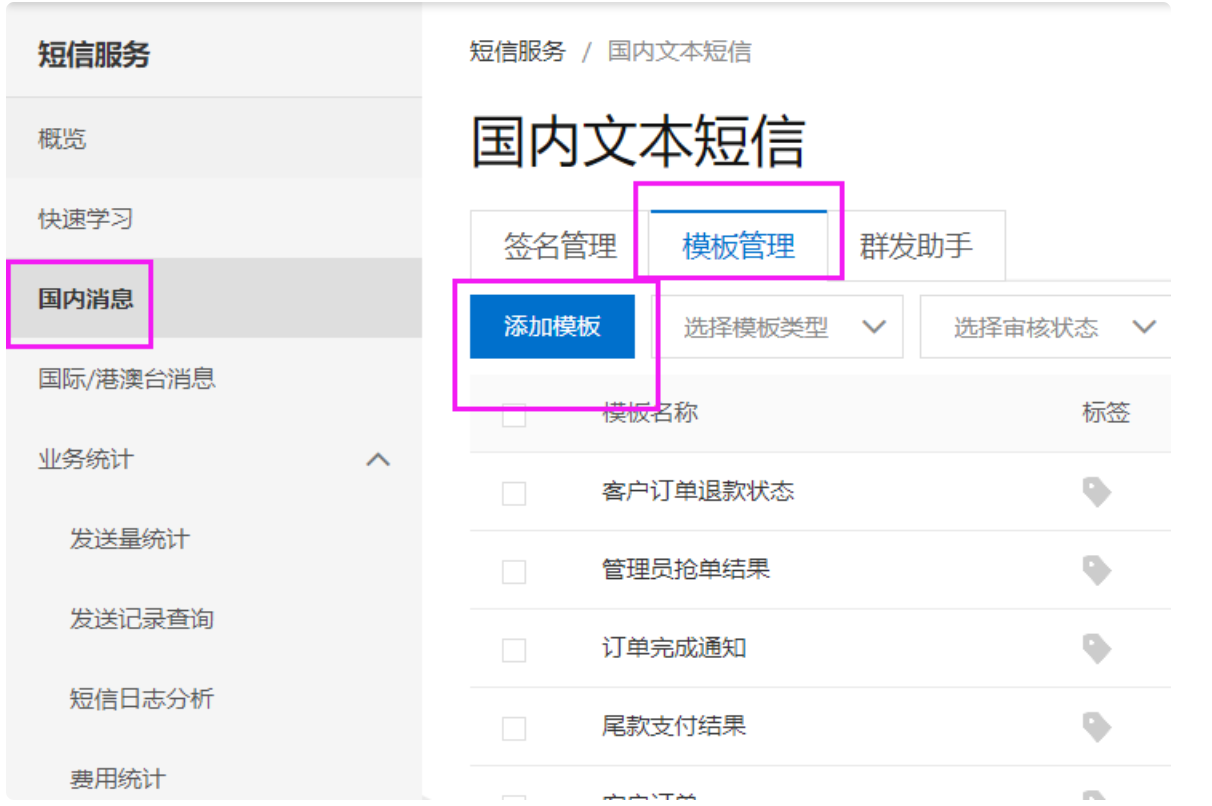Open 概览 in the sidebar
This screenshot has width=1212, height=806.
[x=214, y=139]
